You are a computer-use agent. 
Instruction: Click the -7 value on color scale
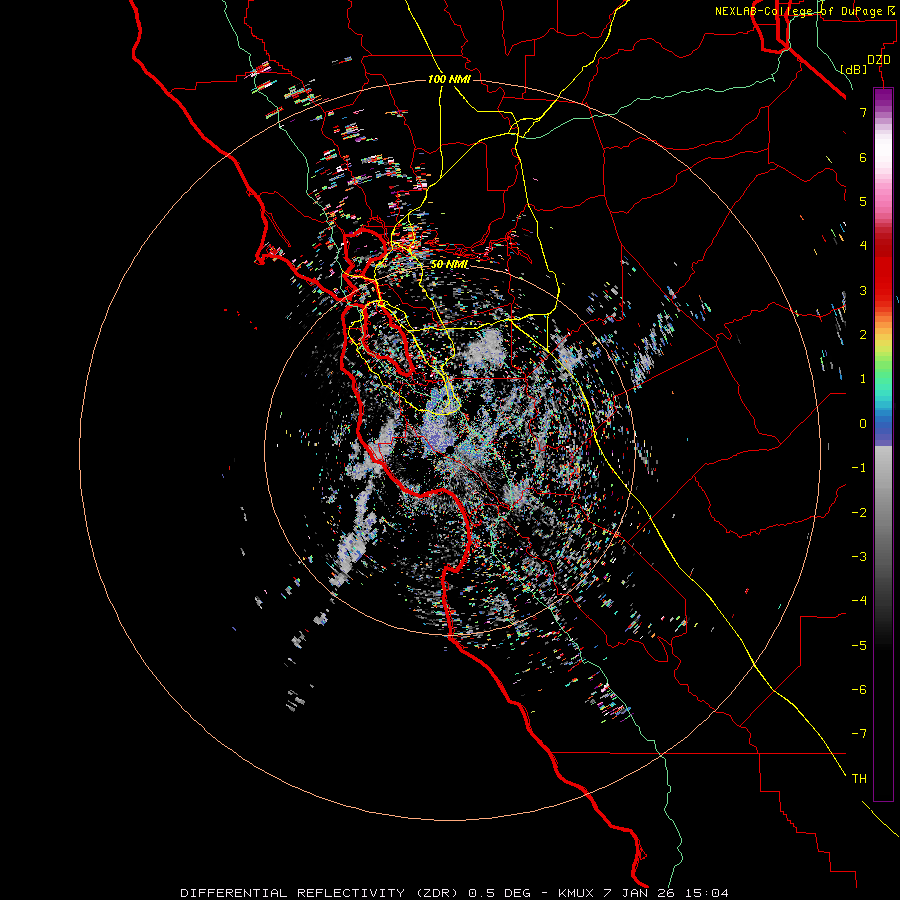tap(859, 734)
